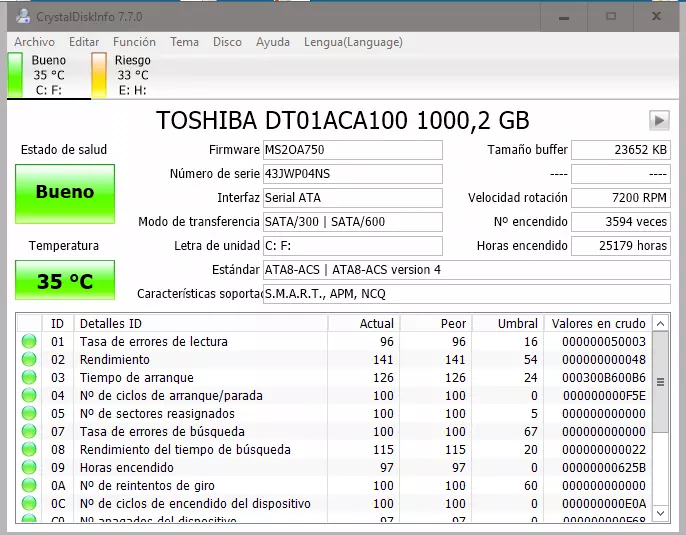Click the Número de serie field
This screenshot has width=686, height=535.
[x=352, y=174]
